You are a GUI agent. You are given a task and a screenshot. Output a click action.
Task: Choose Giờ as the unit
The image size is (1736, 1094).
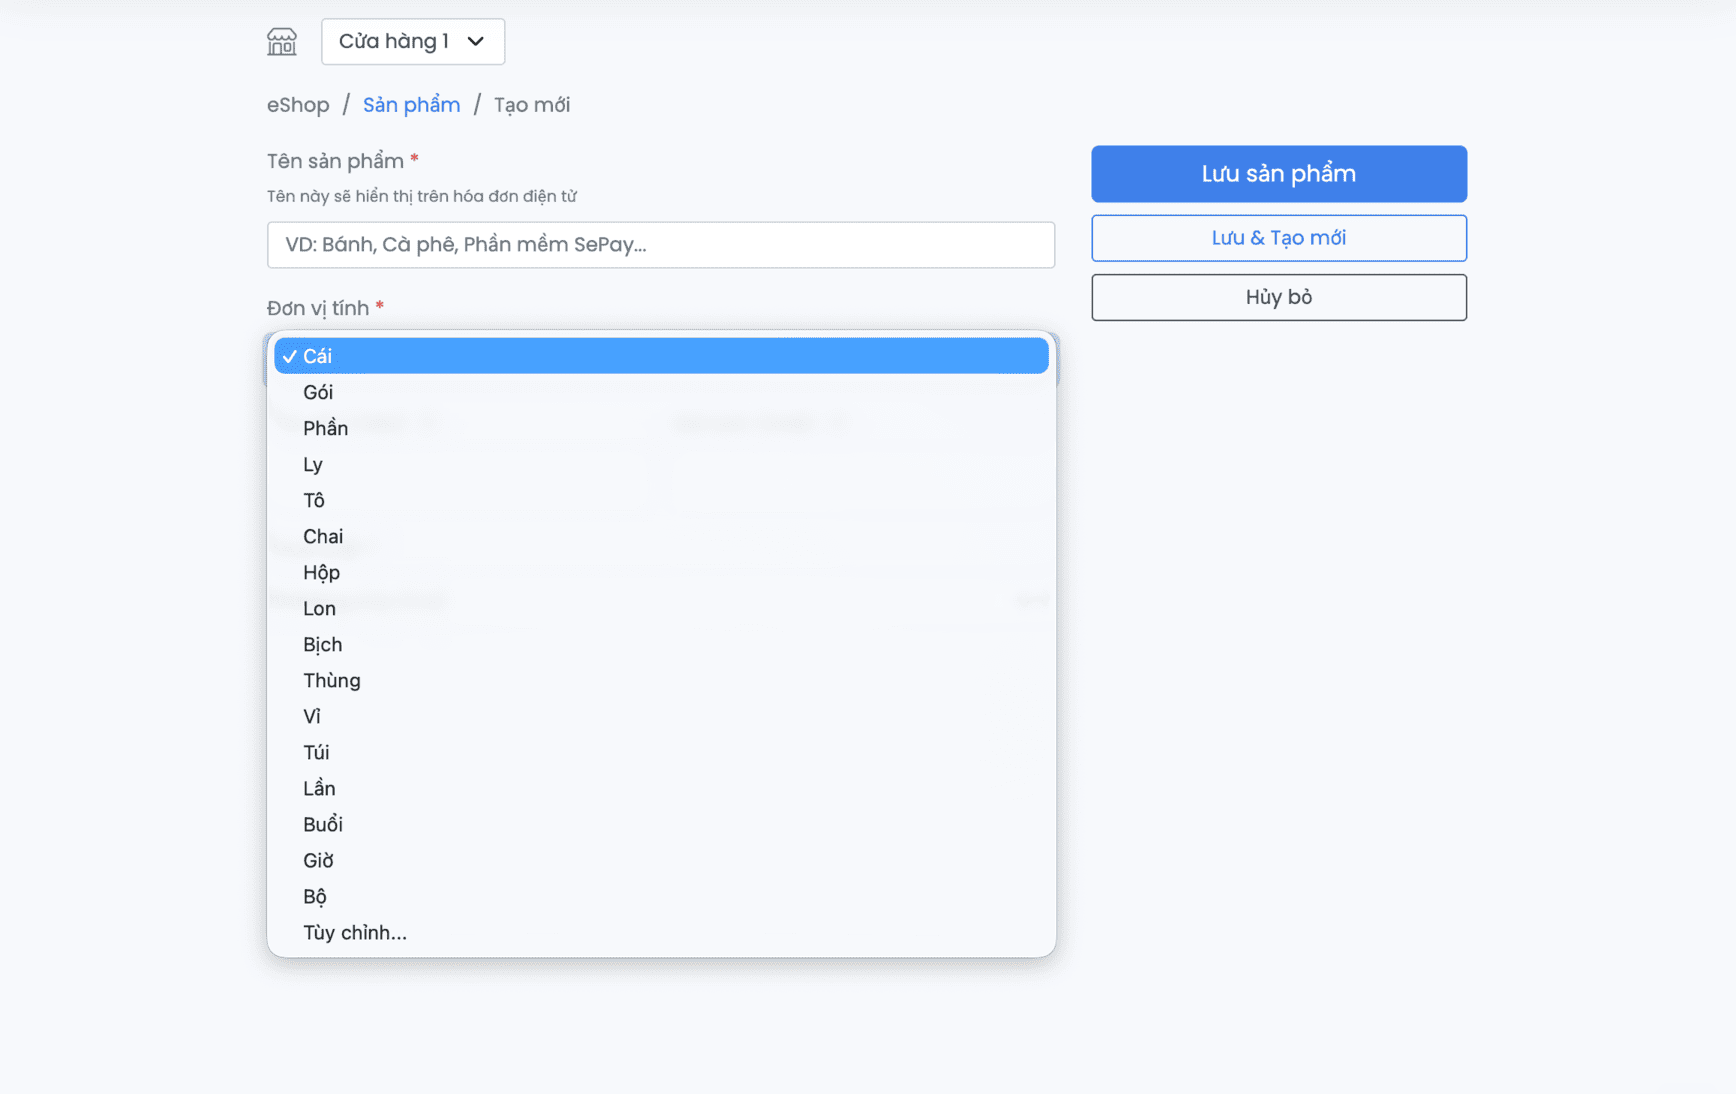318,860
